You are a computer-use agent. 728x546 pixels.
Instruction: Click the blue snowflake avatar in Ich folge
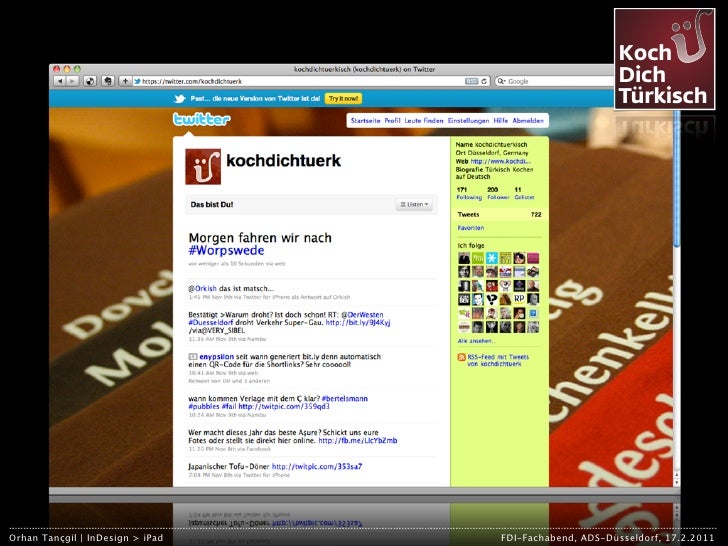pyautogui.click(x=492, y=258)
